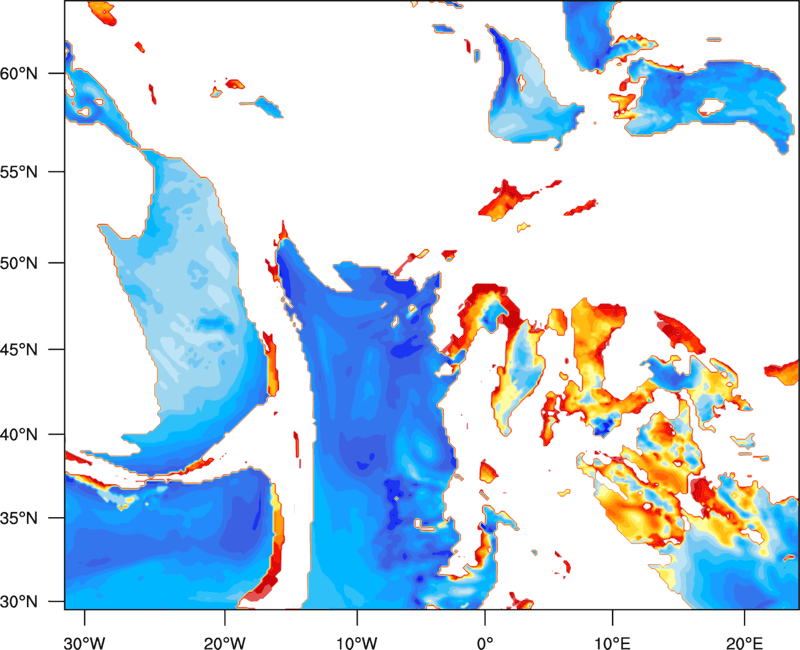Click the 50°N latitude label
This screenshot has width=800, height=650.
point(19,263)
